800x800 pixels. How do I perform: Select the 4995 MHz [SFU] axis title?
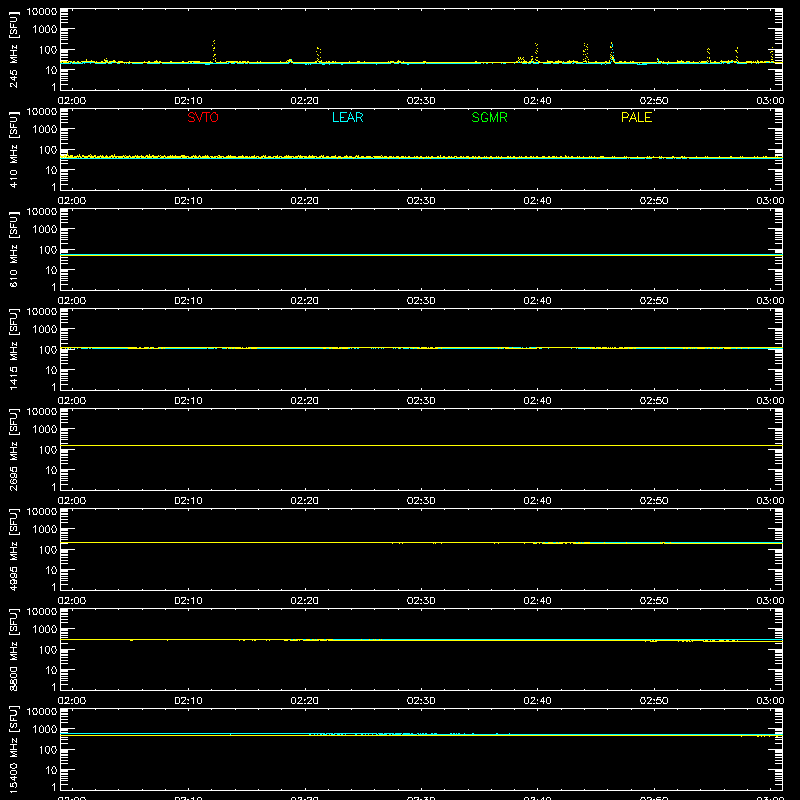pyautogui.click(x=14, y=549)
